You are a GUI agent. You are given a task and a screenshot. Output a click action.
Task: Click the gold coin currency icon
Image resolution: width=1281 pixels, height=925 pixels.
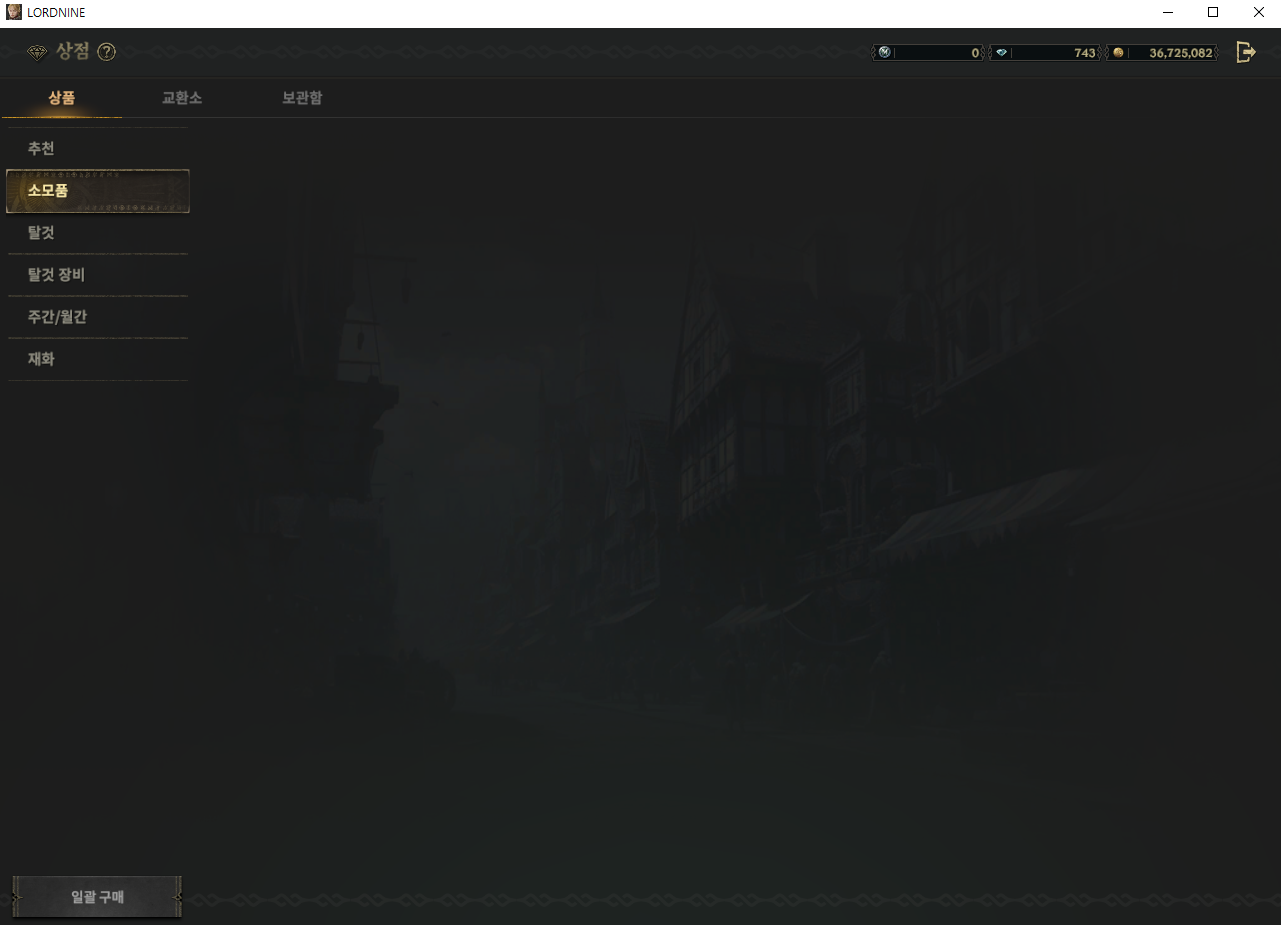(1118, 53)
